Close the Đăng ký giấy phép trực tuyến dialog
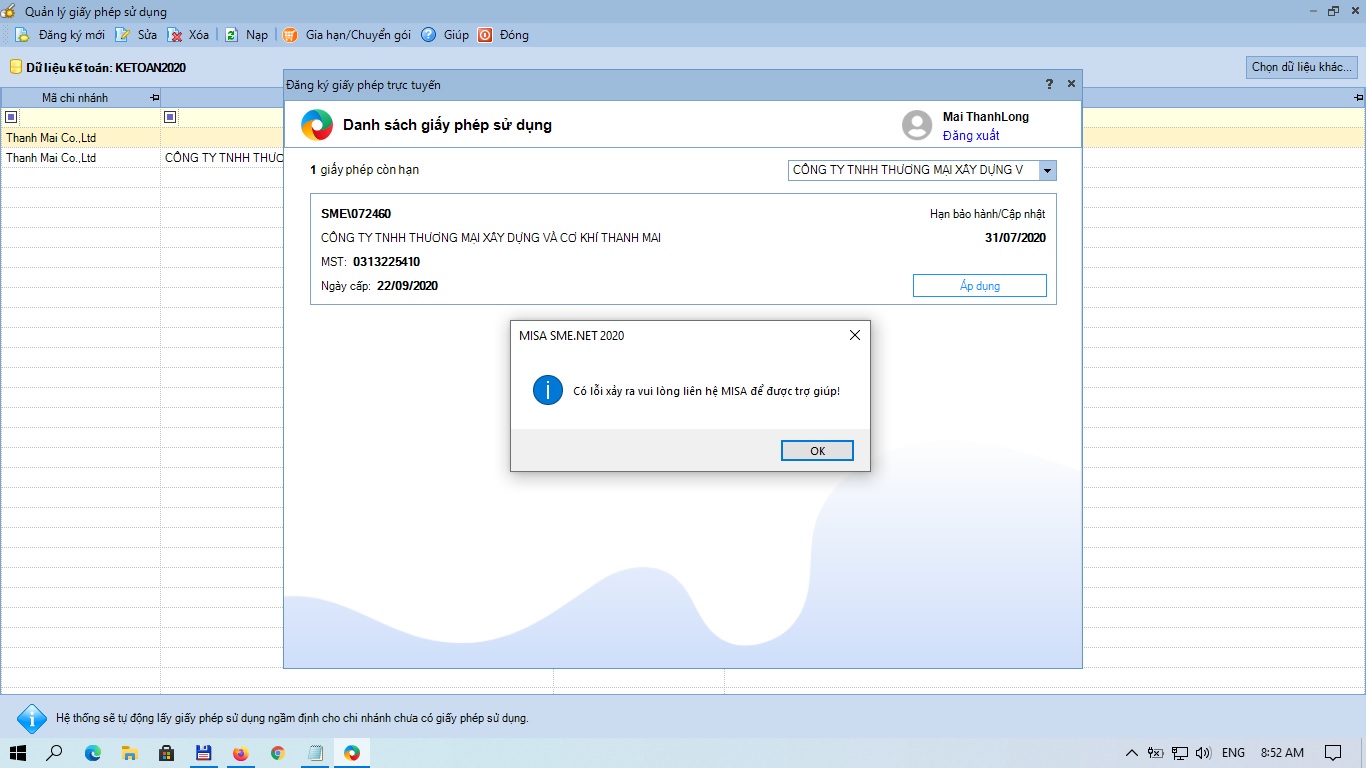Image resolution: width=1366 pixels, height=768 pixels. pyautogui.click(x=1071, y=85)
